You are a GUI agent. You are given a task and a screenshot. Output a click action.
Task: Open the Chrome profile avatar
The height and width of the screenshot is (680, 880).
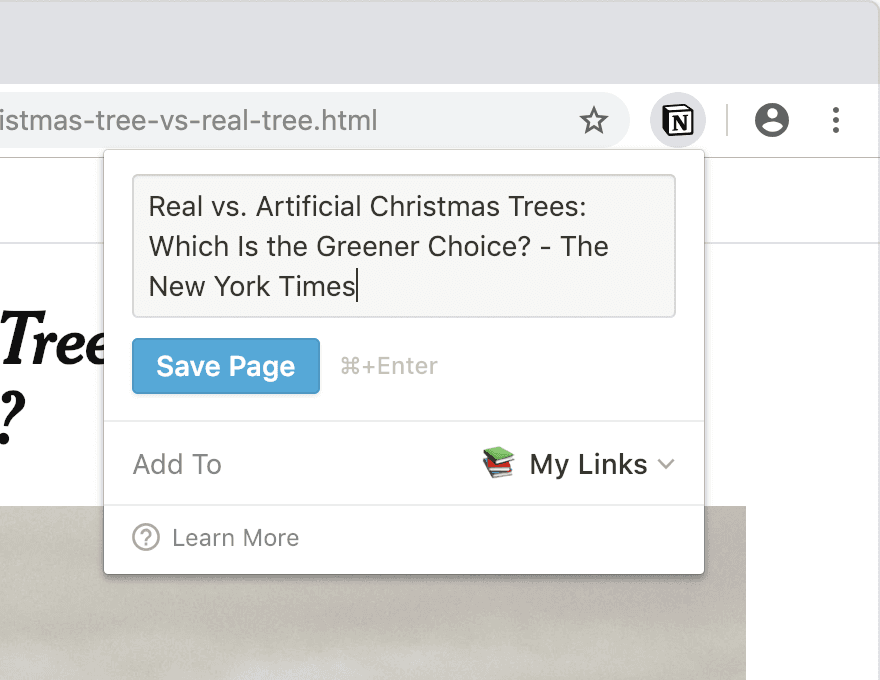(771, 120)
